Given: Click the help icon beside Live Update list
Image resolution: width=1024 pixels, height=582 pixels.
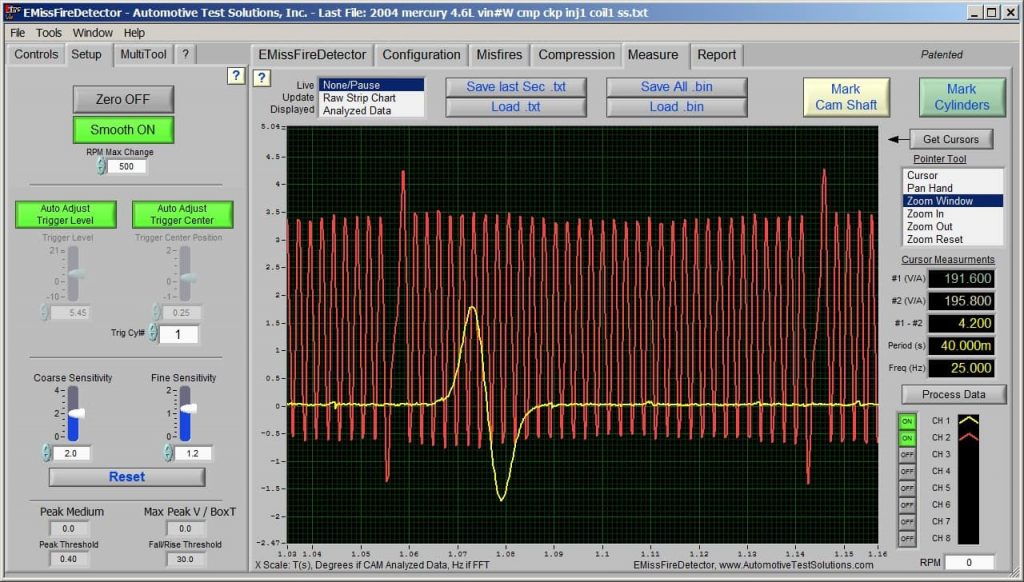Looking at the screenshot, I should [x=261, y=78].
